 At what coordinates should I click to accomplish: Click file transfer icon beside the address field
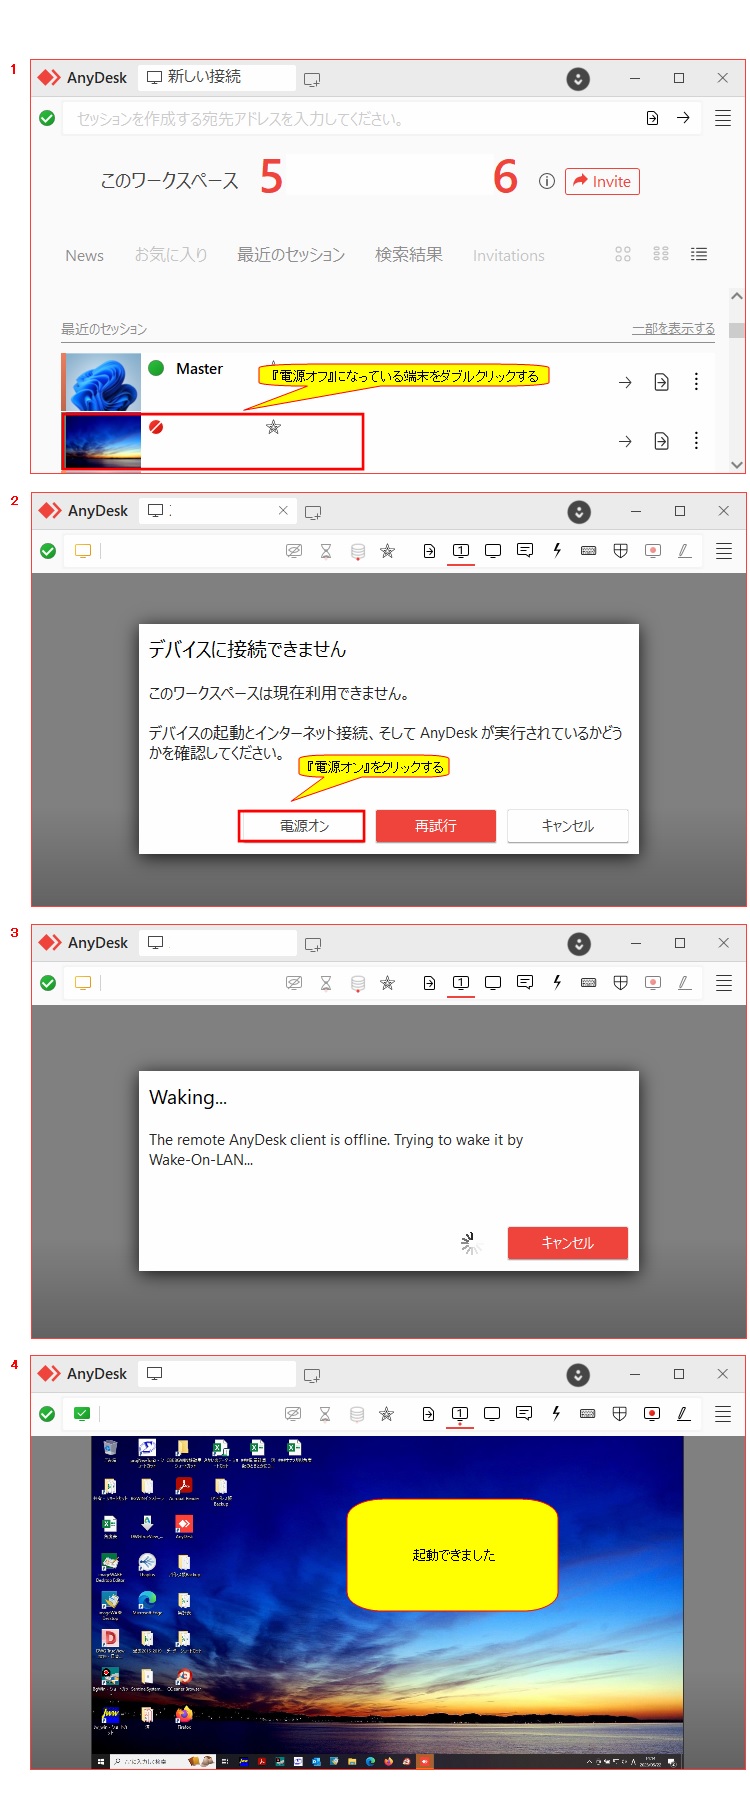point(652,118)
